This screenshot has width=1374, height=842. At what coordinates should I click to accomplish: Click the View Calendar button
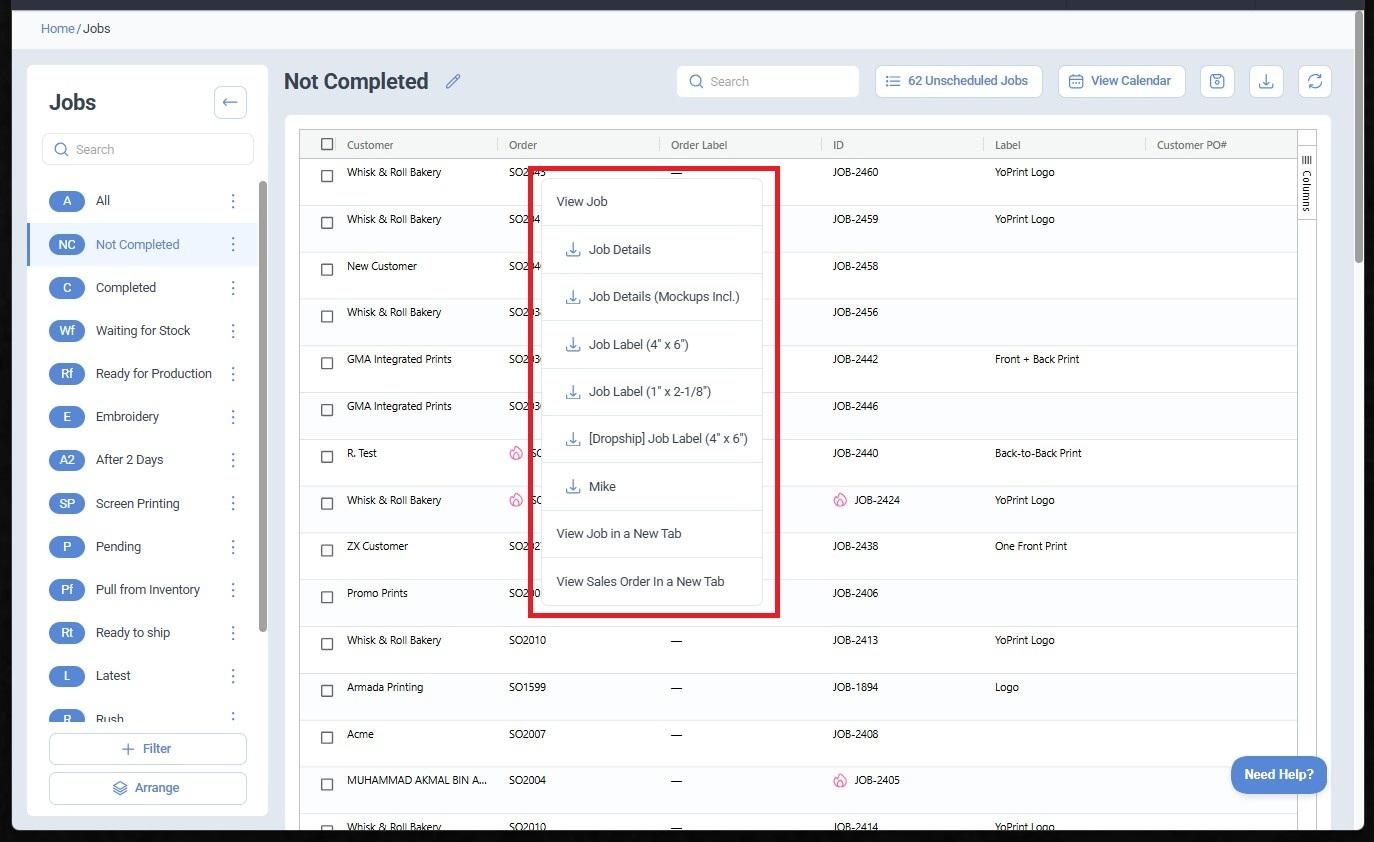pos(1121,81)
